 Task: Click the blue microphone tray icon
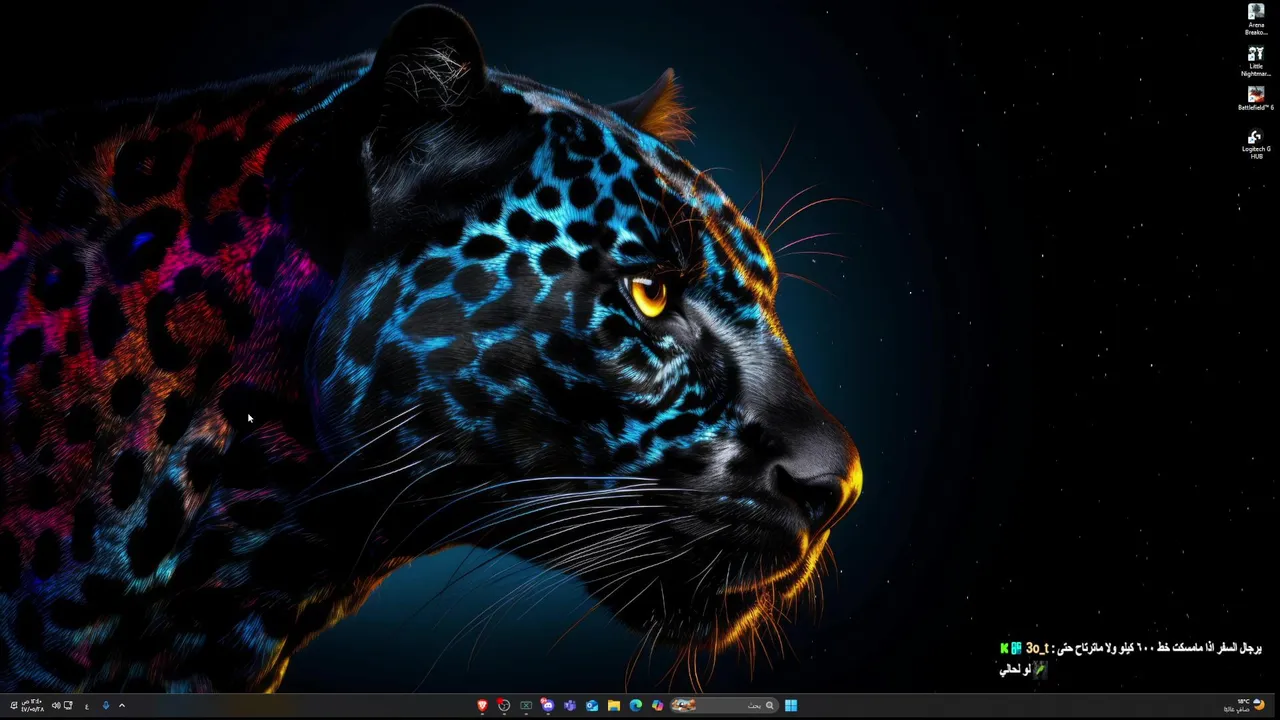pos(106,705)
